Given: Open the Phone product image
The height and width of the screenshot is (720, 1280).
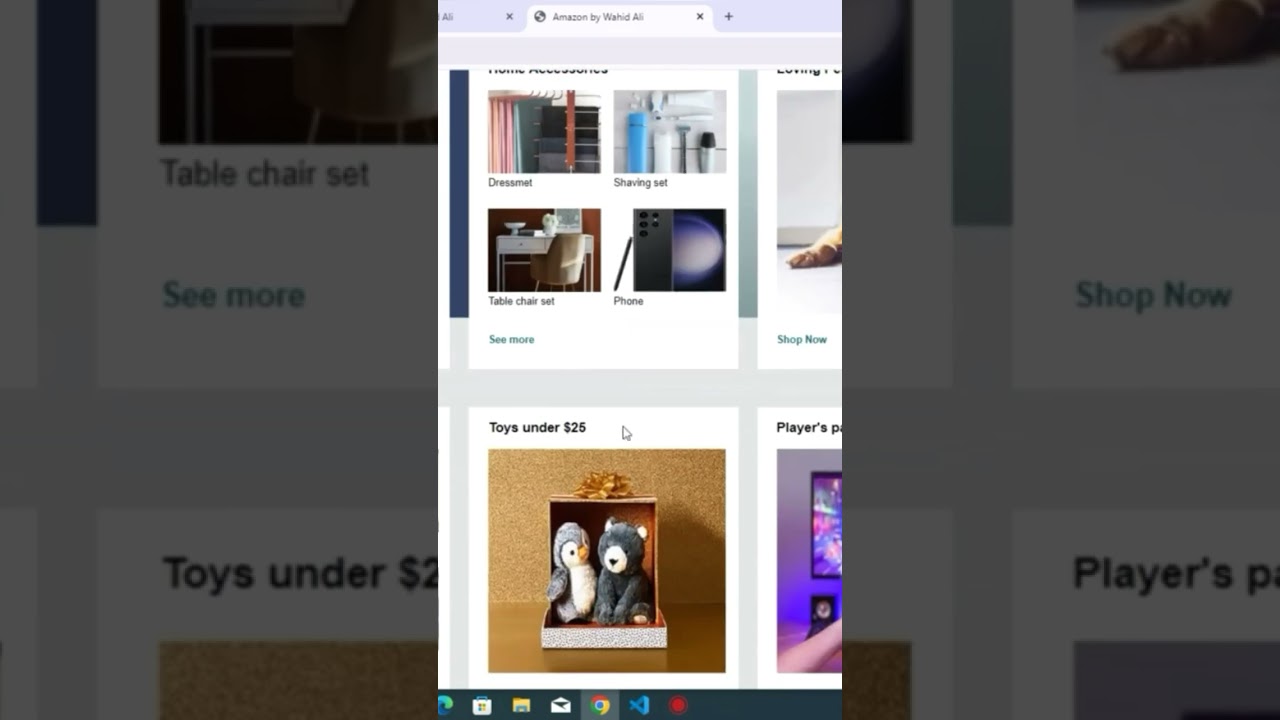Looking at the screenshot, I should 670,250.
